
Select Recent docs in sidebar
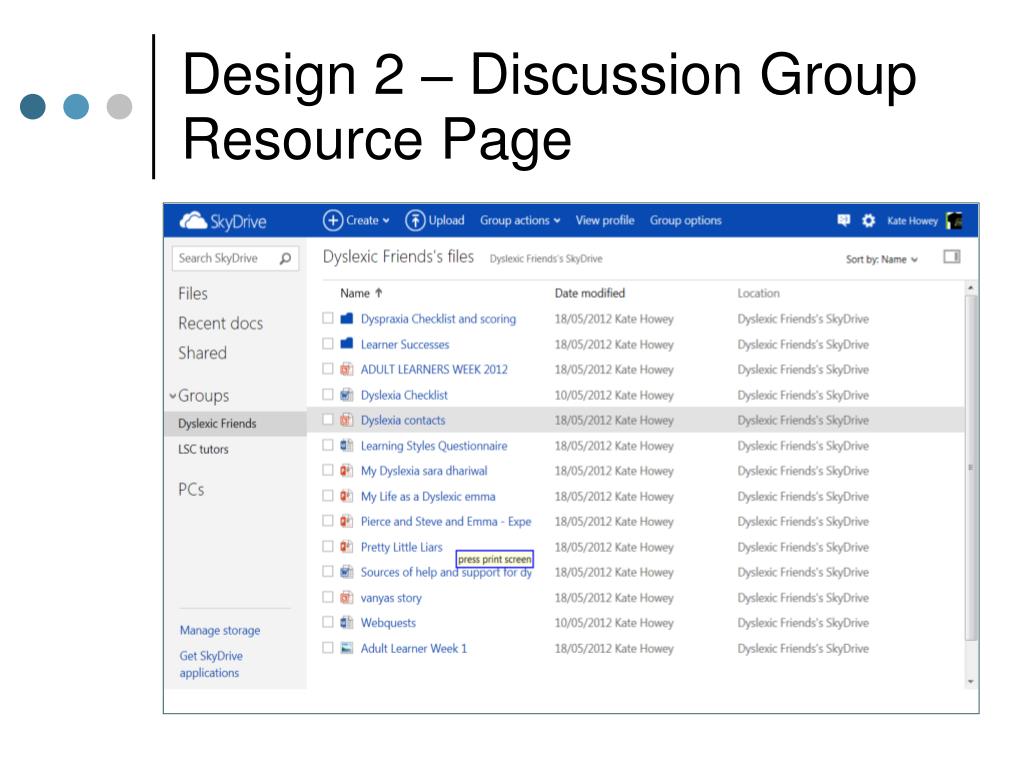pos(221,323)
